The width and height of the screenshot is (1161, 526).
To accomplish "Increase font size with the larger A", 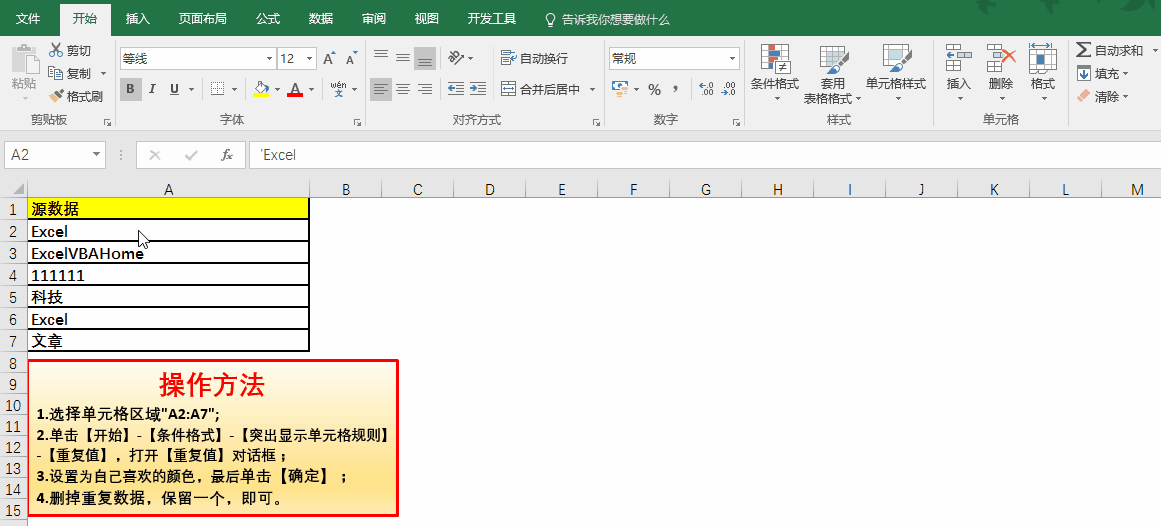I will (329, 59).
